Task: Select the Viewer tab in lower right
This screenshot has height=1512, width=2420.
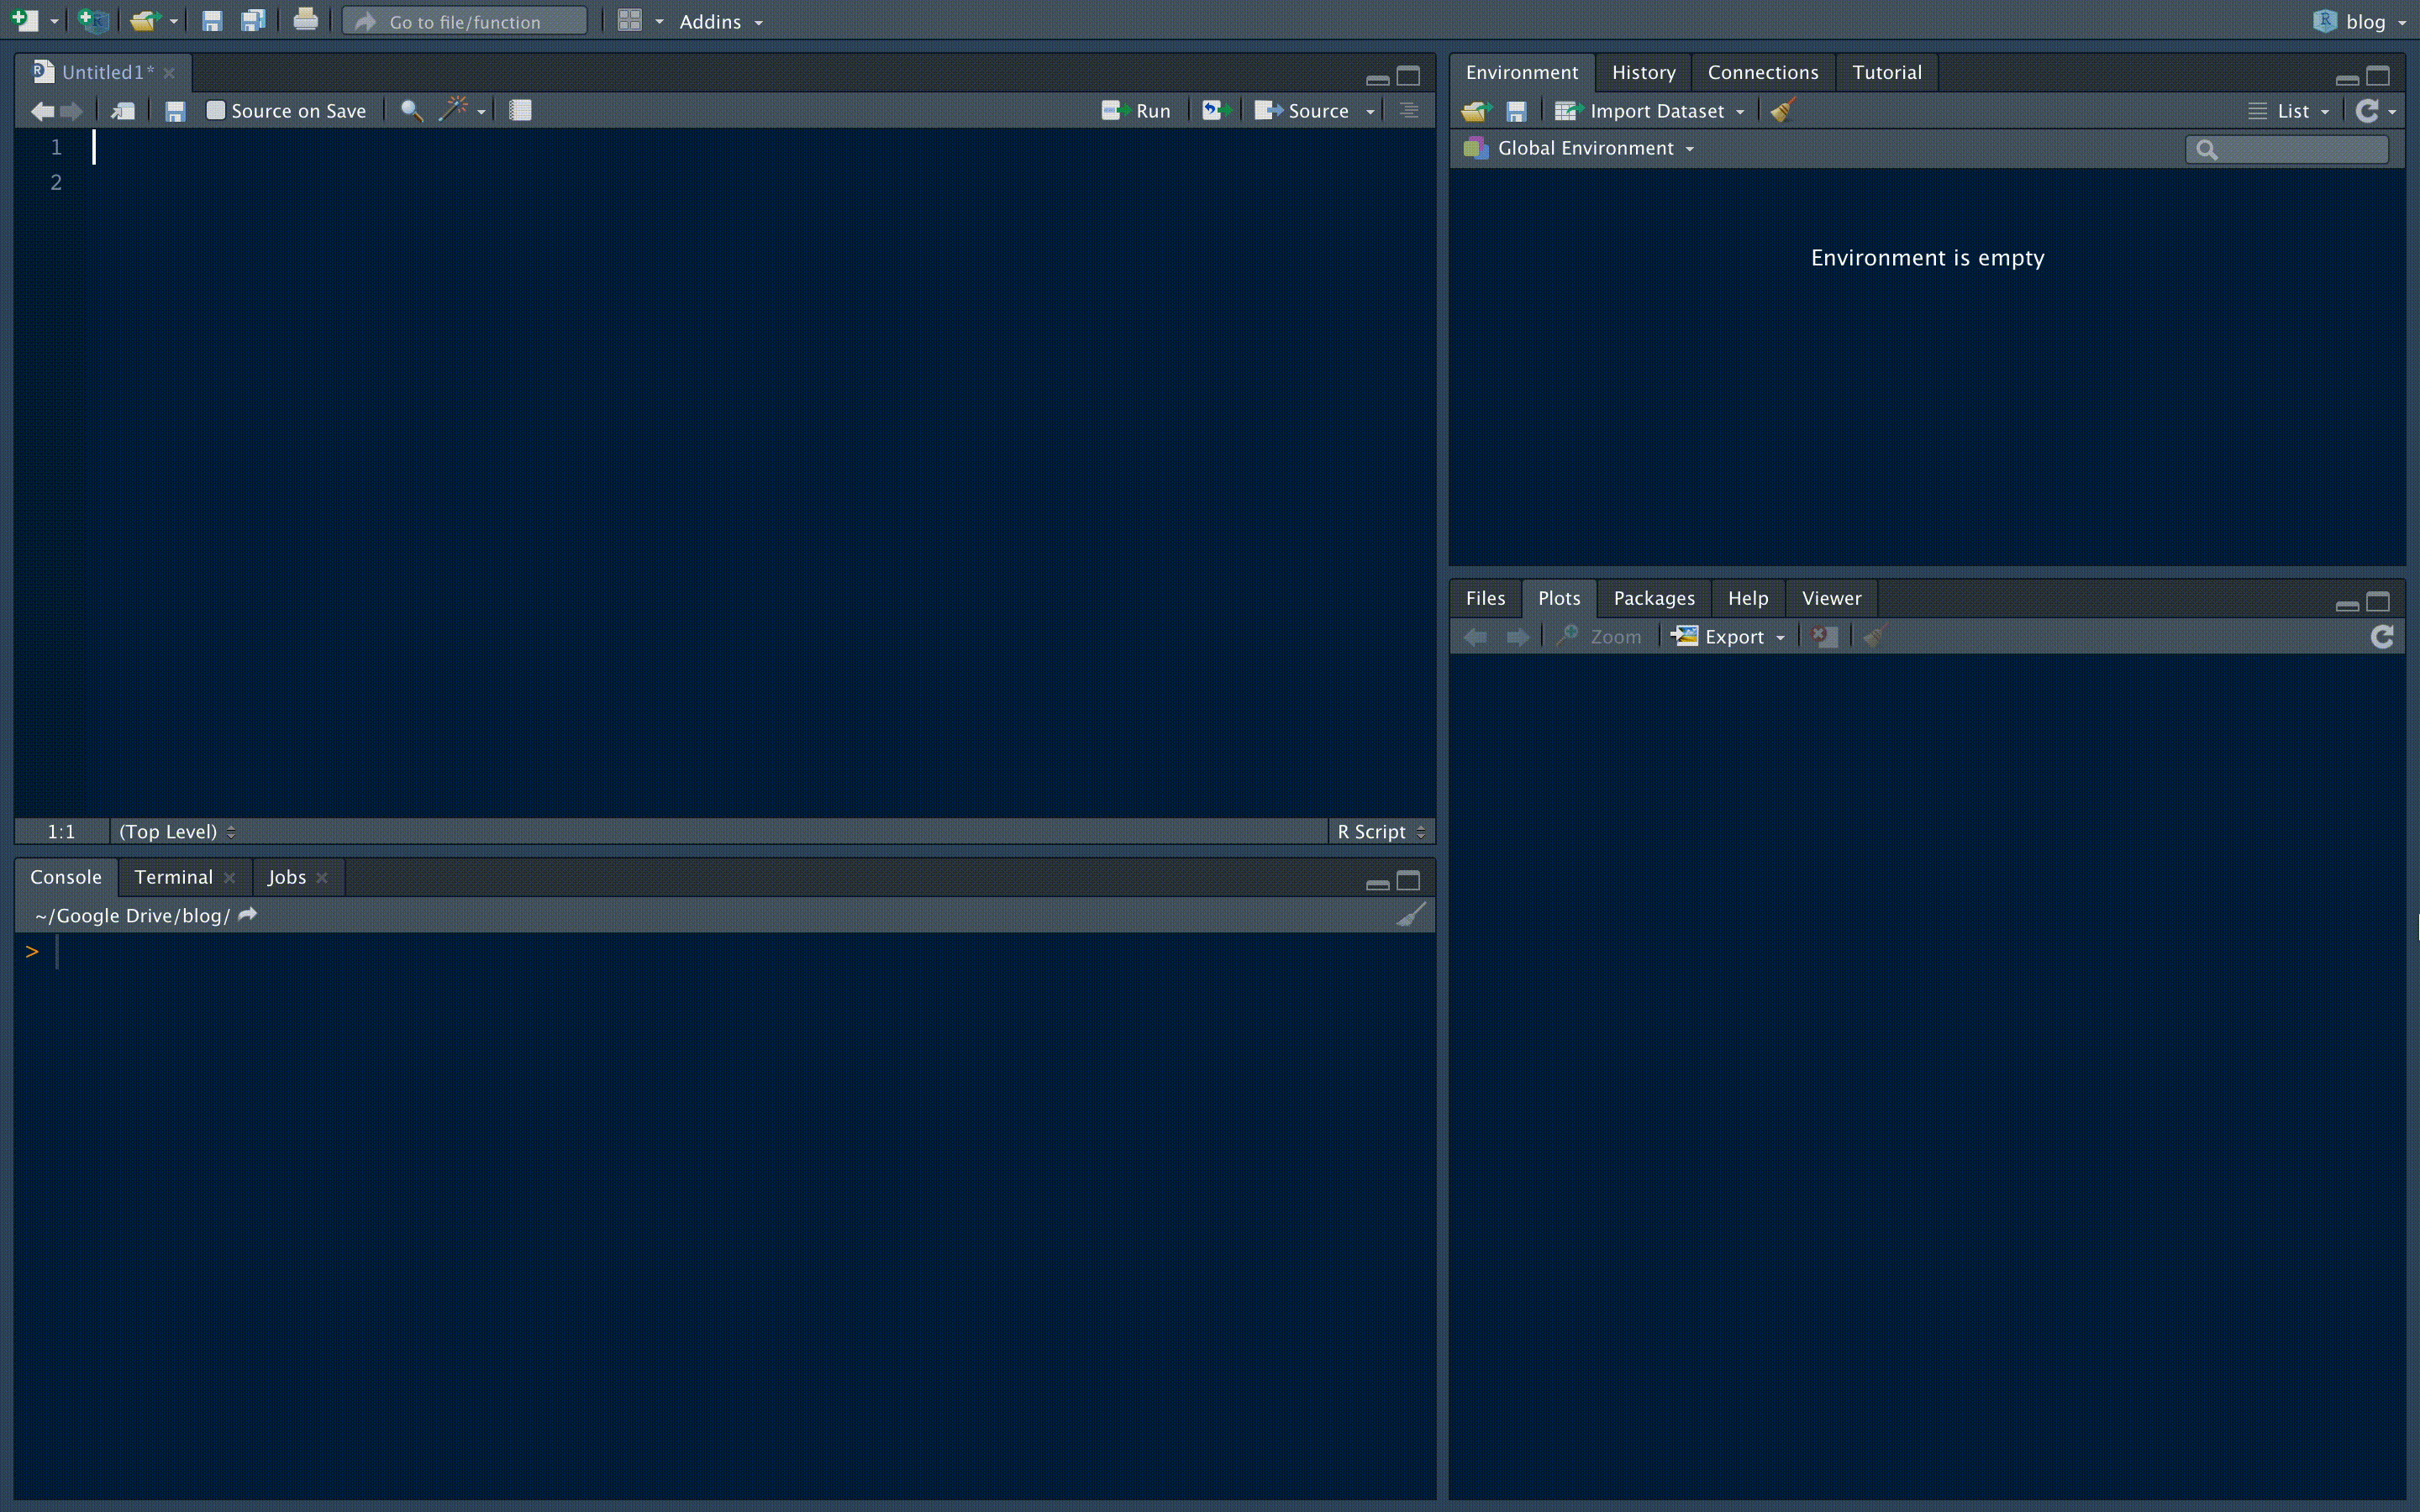Action: tap(1831, 596)
